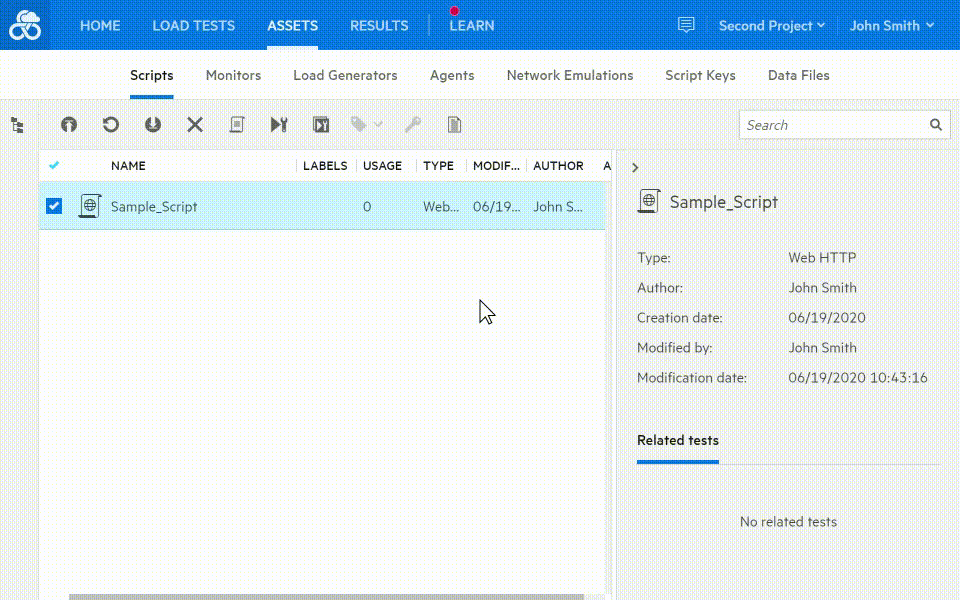
Task: Refresh the scripts list
Action: point(110,124)
